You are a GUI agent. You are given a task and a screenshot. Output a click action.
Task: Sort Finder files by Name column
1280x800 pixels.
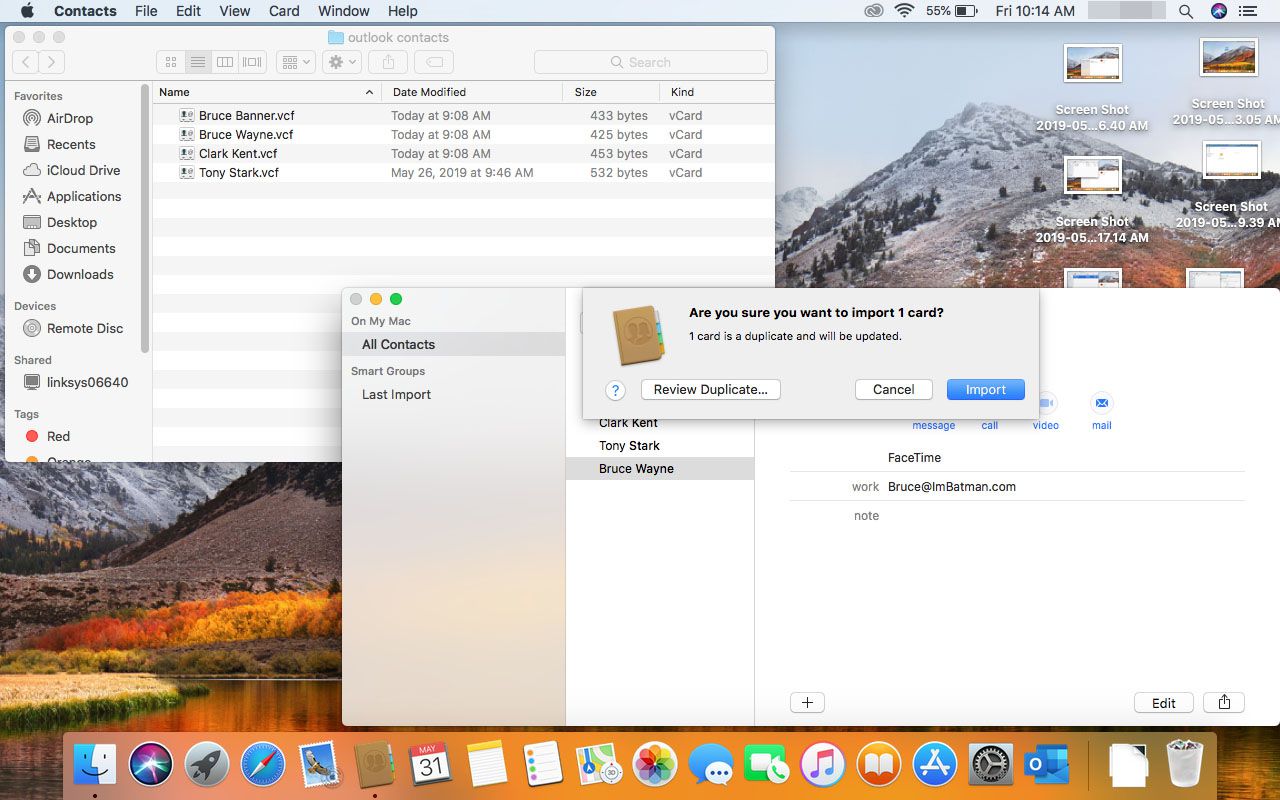click(267, 92)
